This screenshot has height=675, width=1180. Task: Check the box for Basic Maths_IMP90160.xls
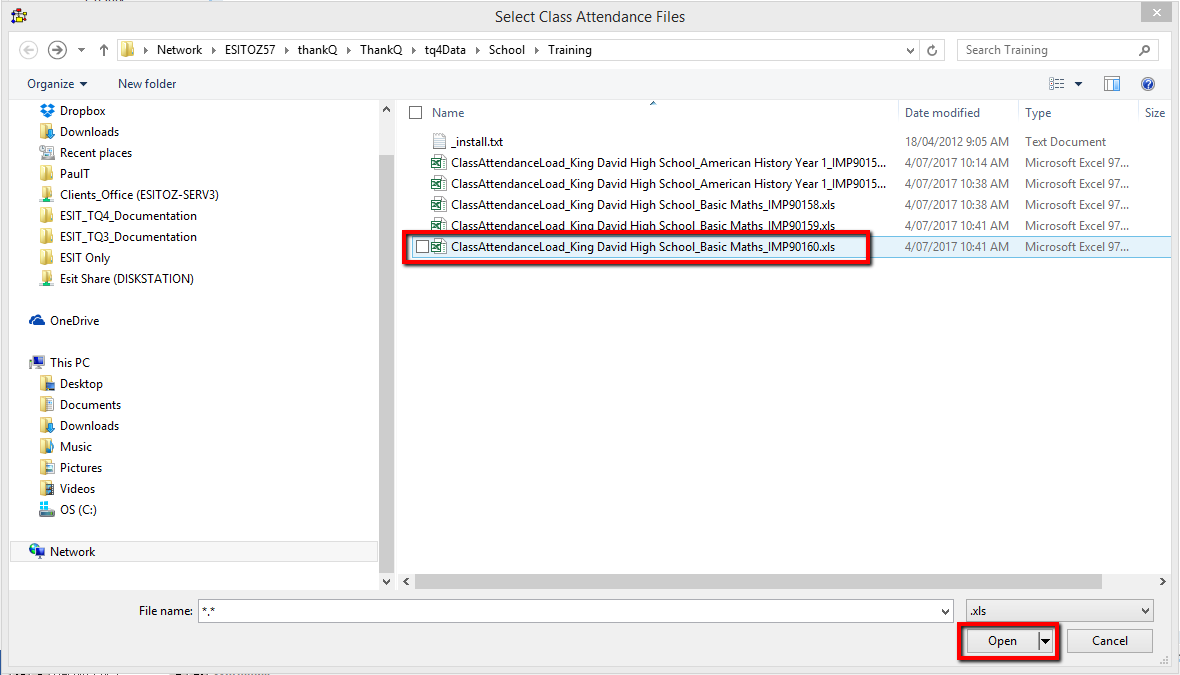tap(422, 247)
